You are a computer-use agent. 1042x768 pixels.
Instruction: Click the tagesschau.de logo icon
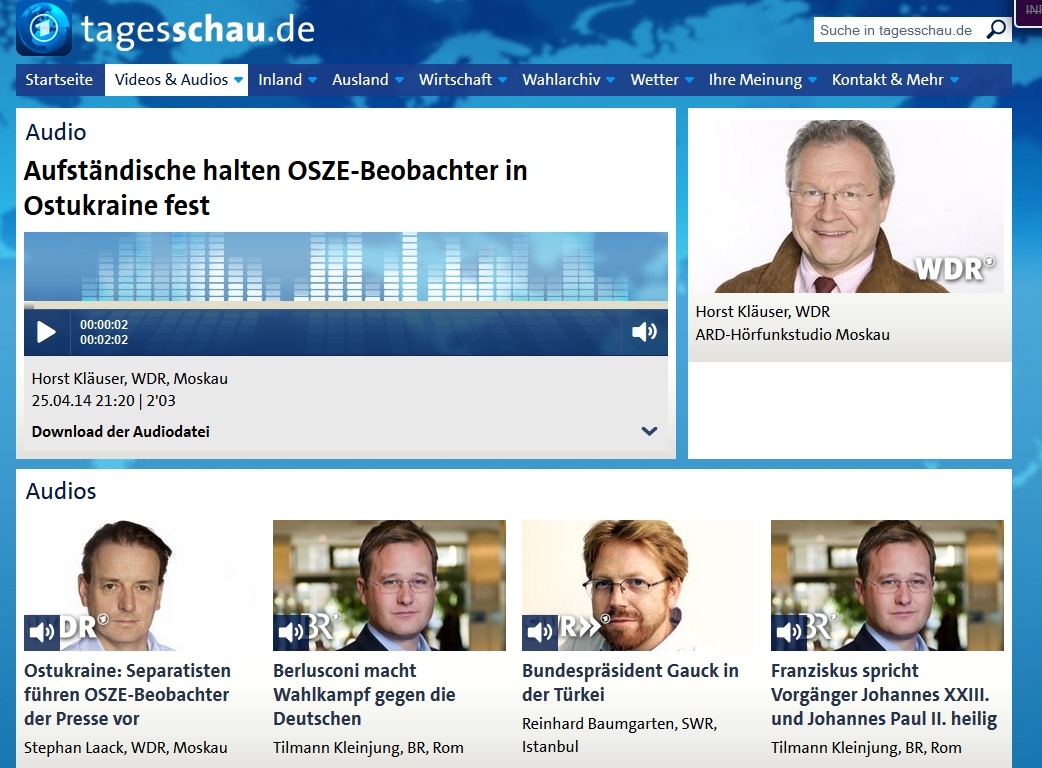44,29
